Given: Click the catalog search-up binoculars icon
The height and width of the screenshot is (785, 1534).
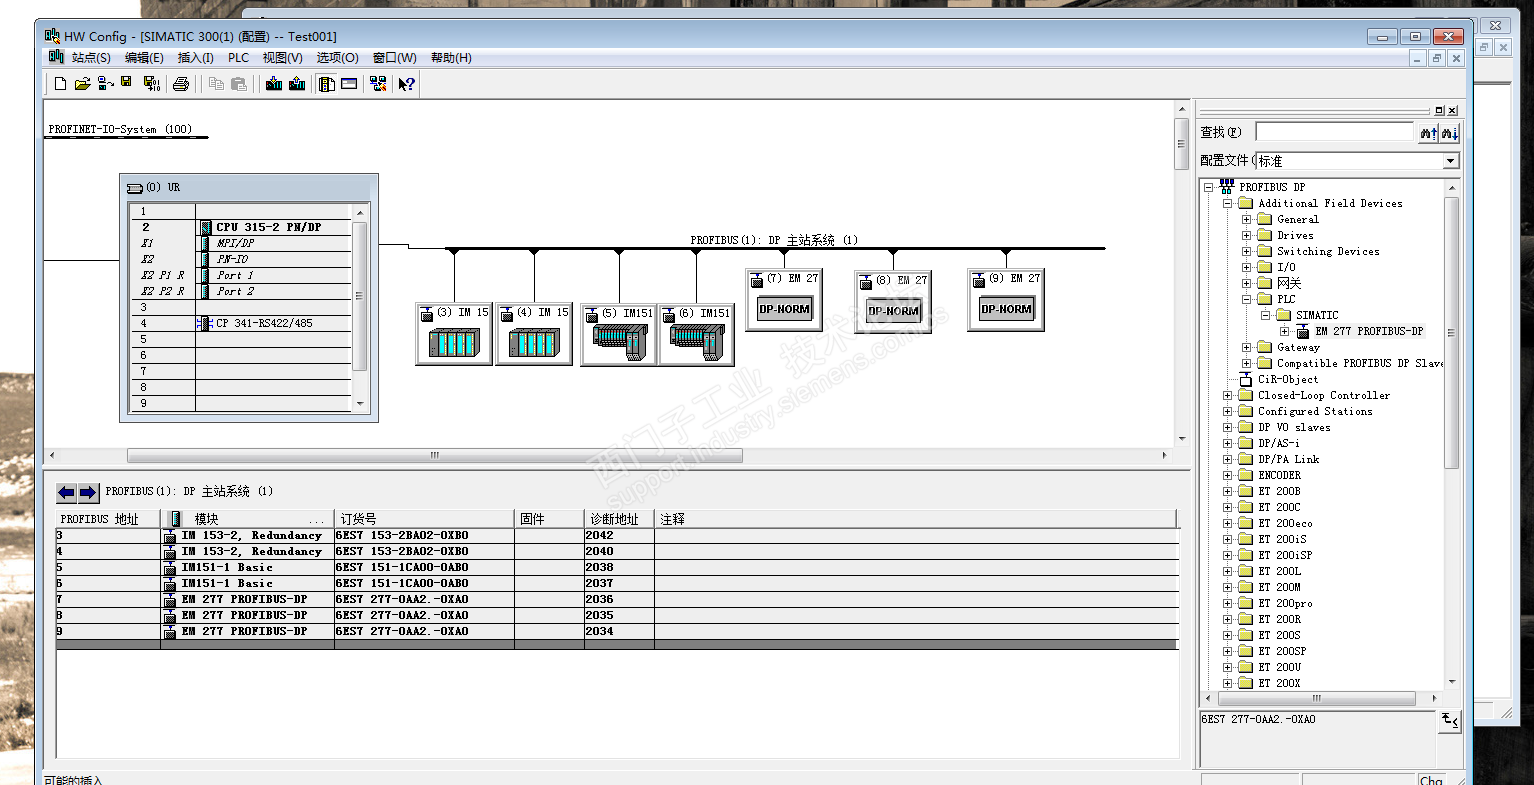Looking at the screenshot, I should click(1428, 132).
